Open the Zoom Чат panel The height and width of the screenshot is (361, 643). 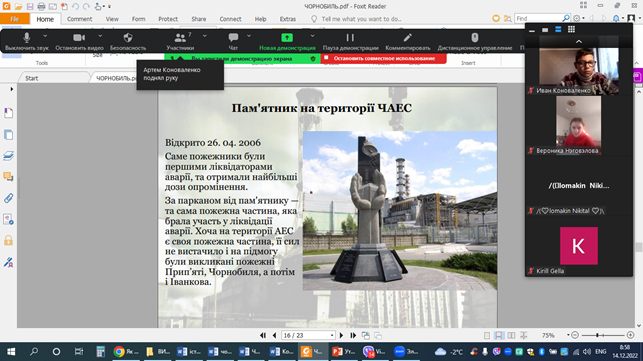point(233,41)
